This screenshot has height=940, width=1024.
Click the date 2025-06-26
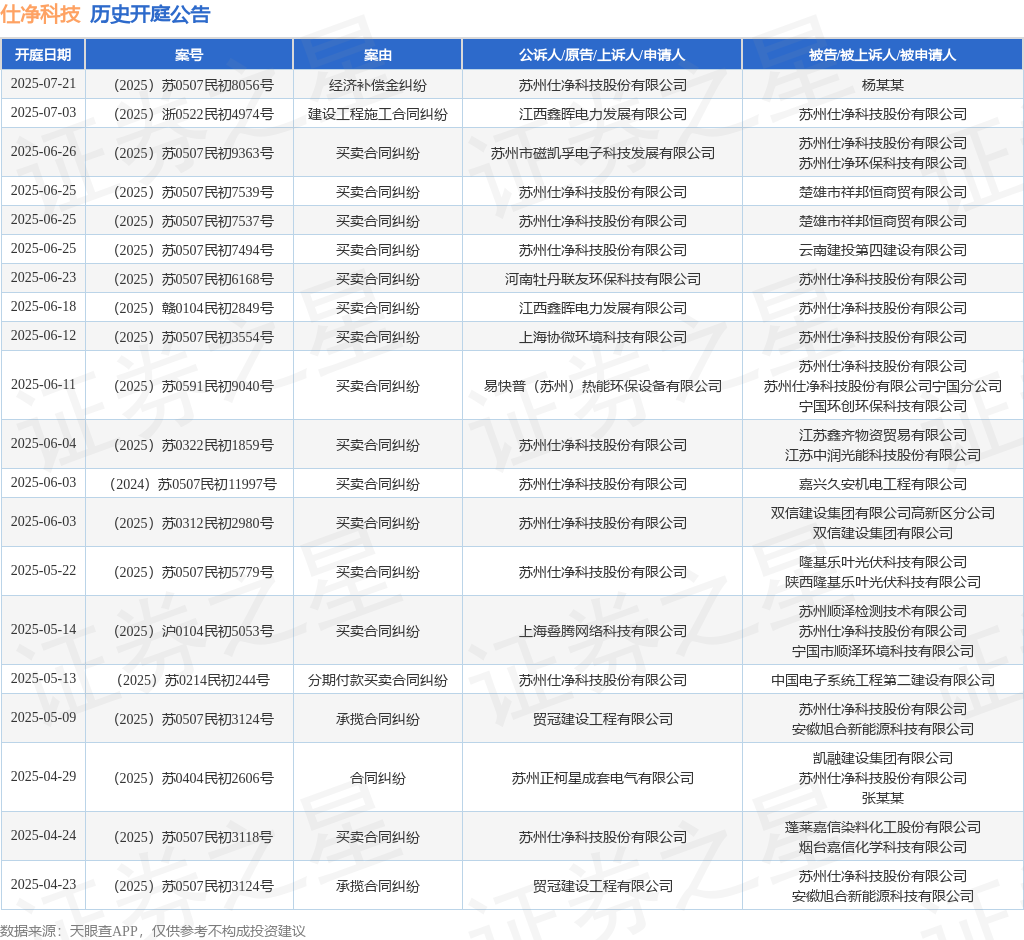coord(43,152)
